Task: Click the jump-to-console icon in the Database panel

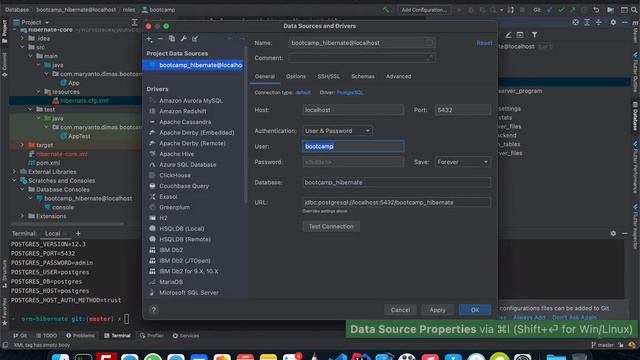Action: [520, 35]
